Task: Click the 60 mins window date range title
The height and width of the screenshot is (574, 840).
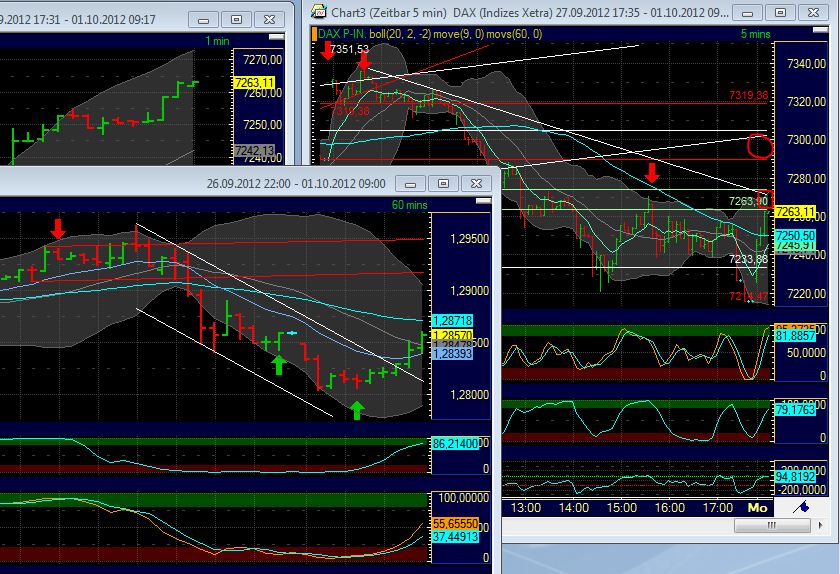Action: point(296,184)
